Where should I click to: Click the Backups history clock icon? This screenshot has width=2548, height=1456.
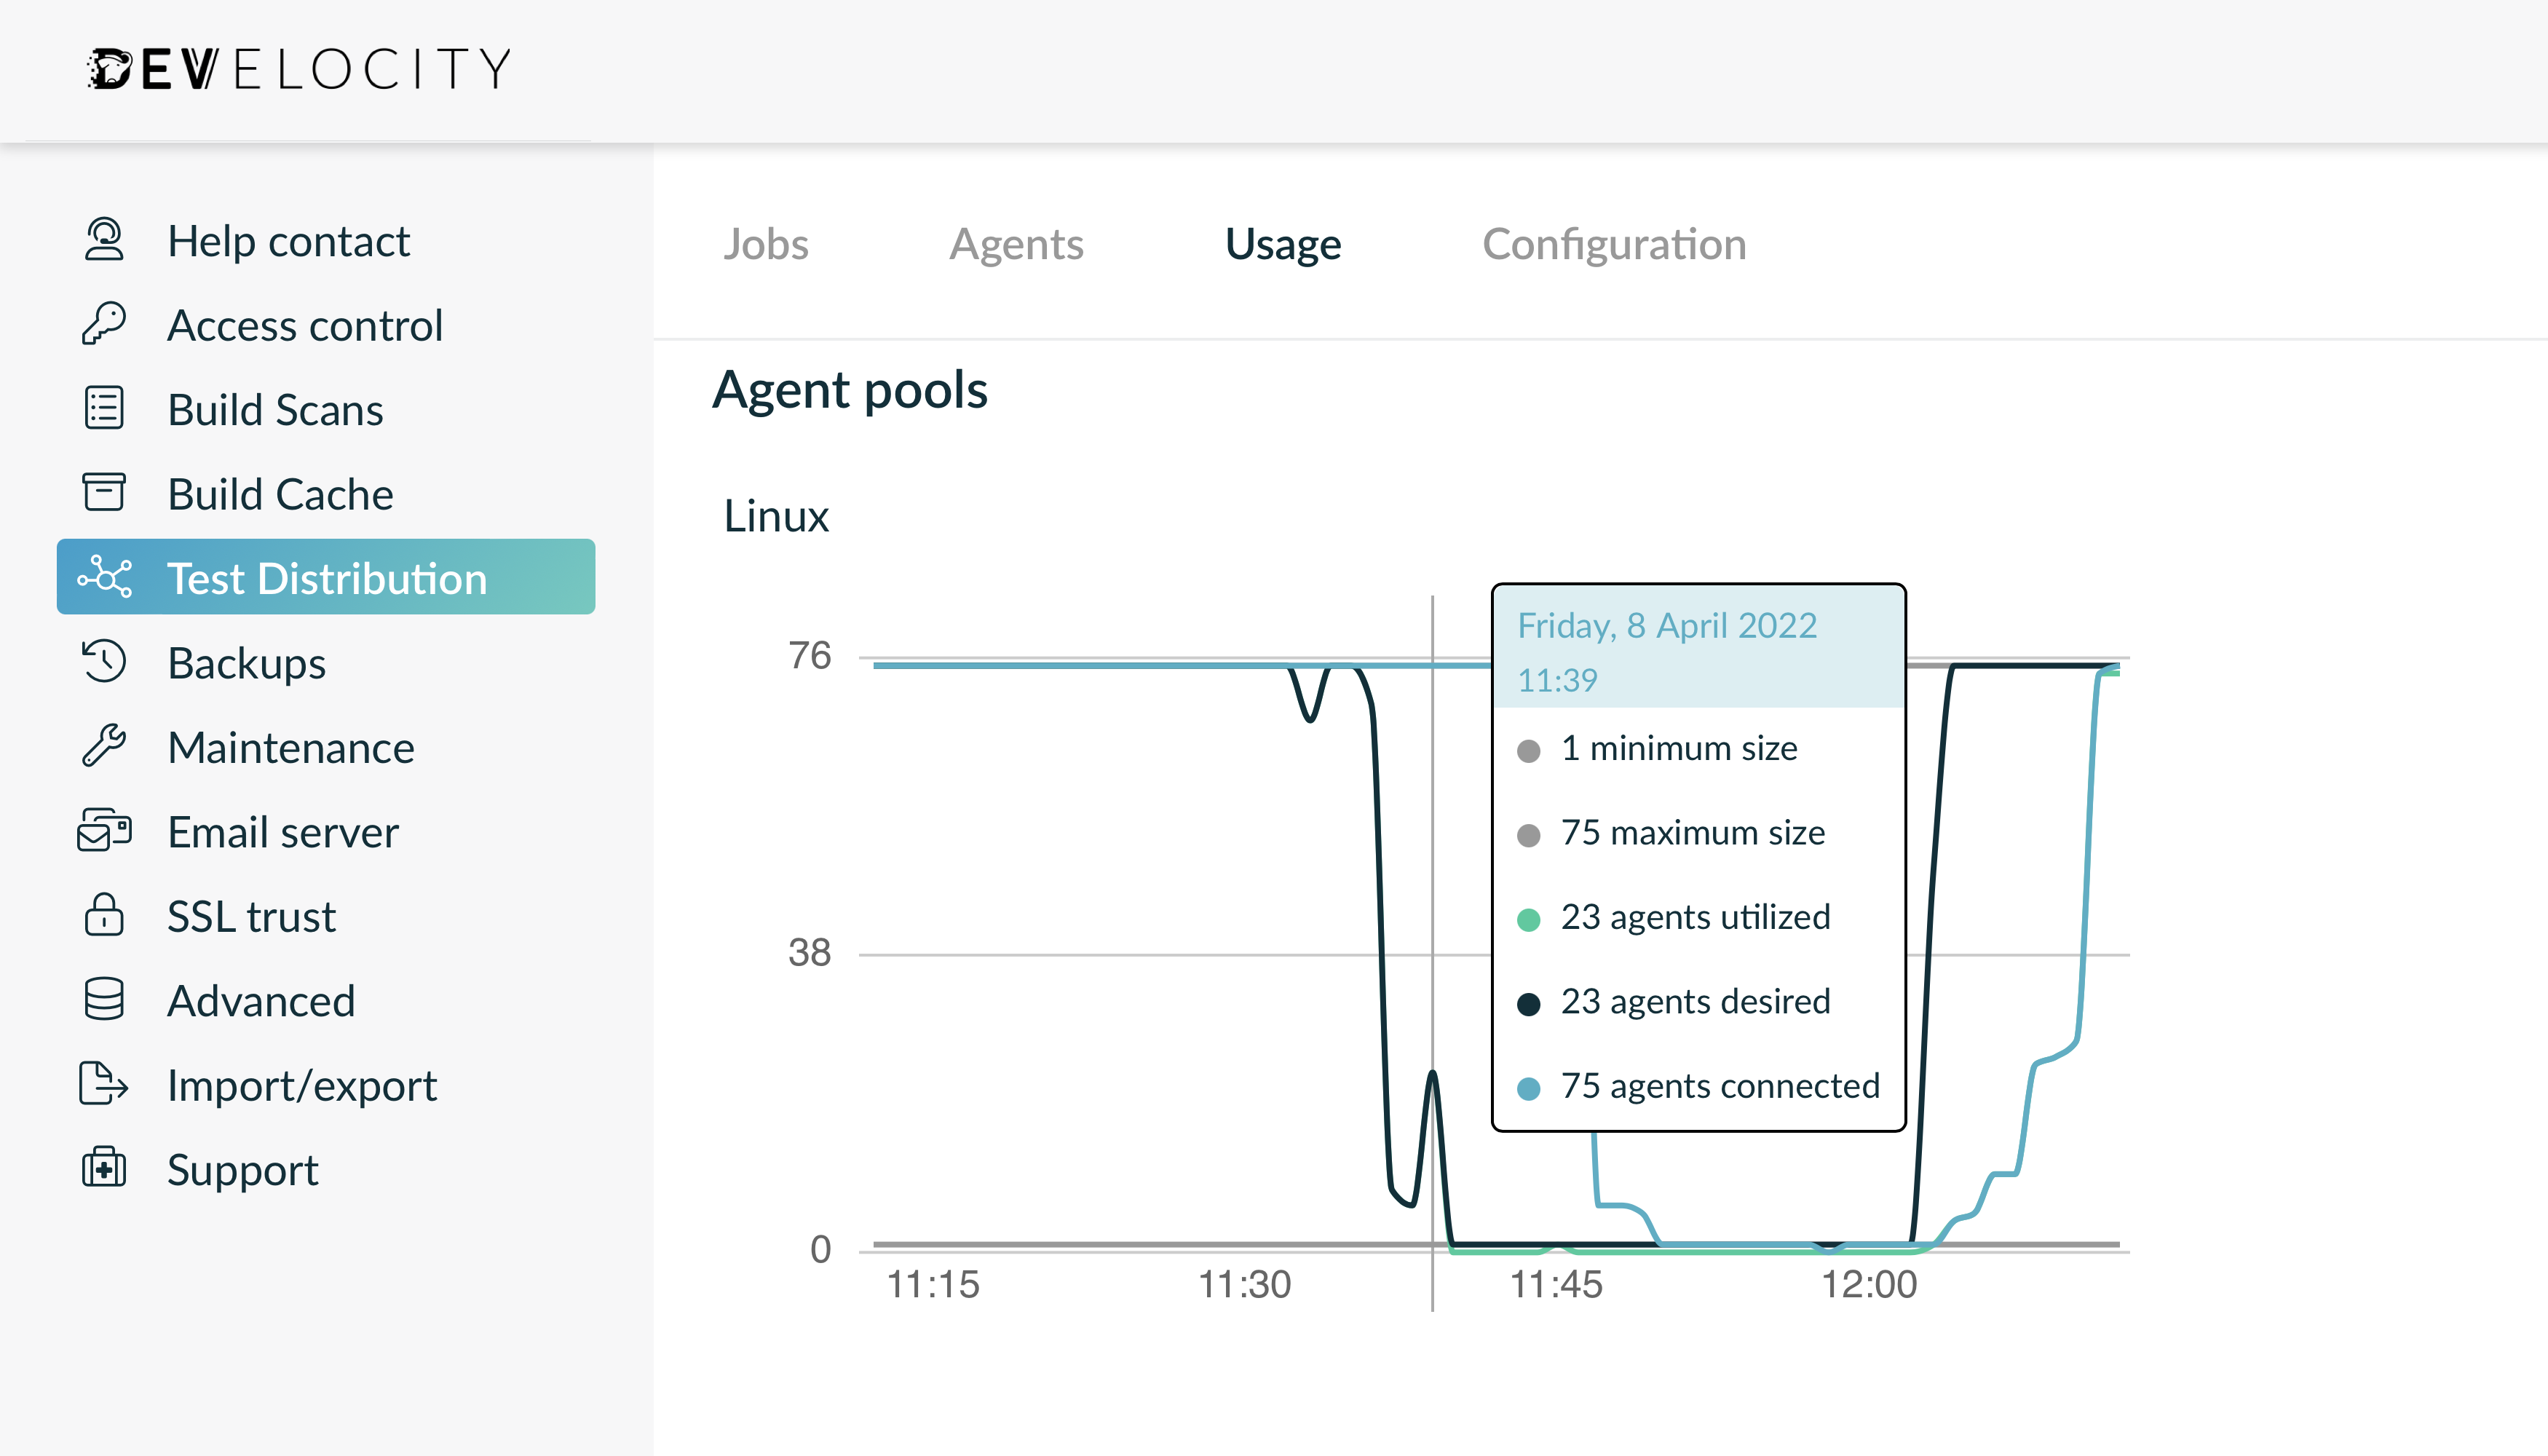point(104,662)
